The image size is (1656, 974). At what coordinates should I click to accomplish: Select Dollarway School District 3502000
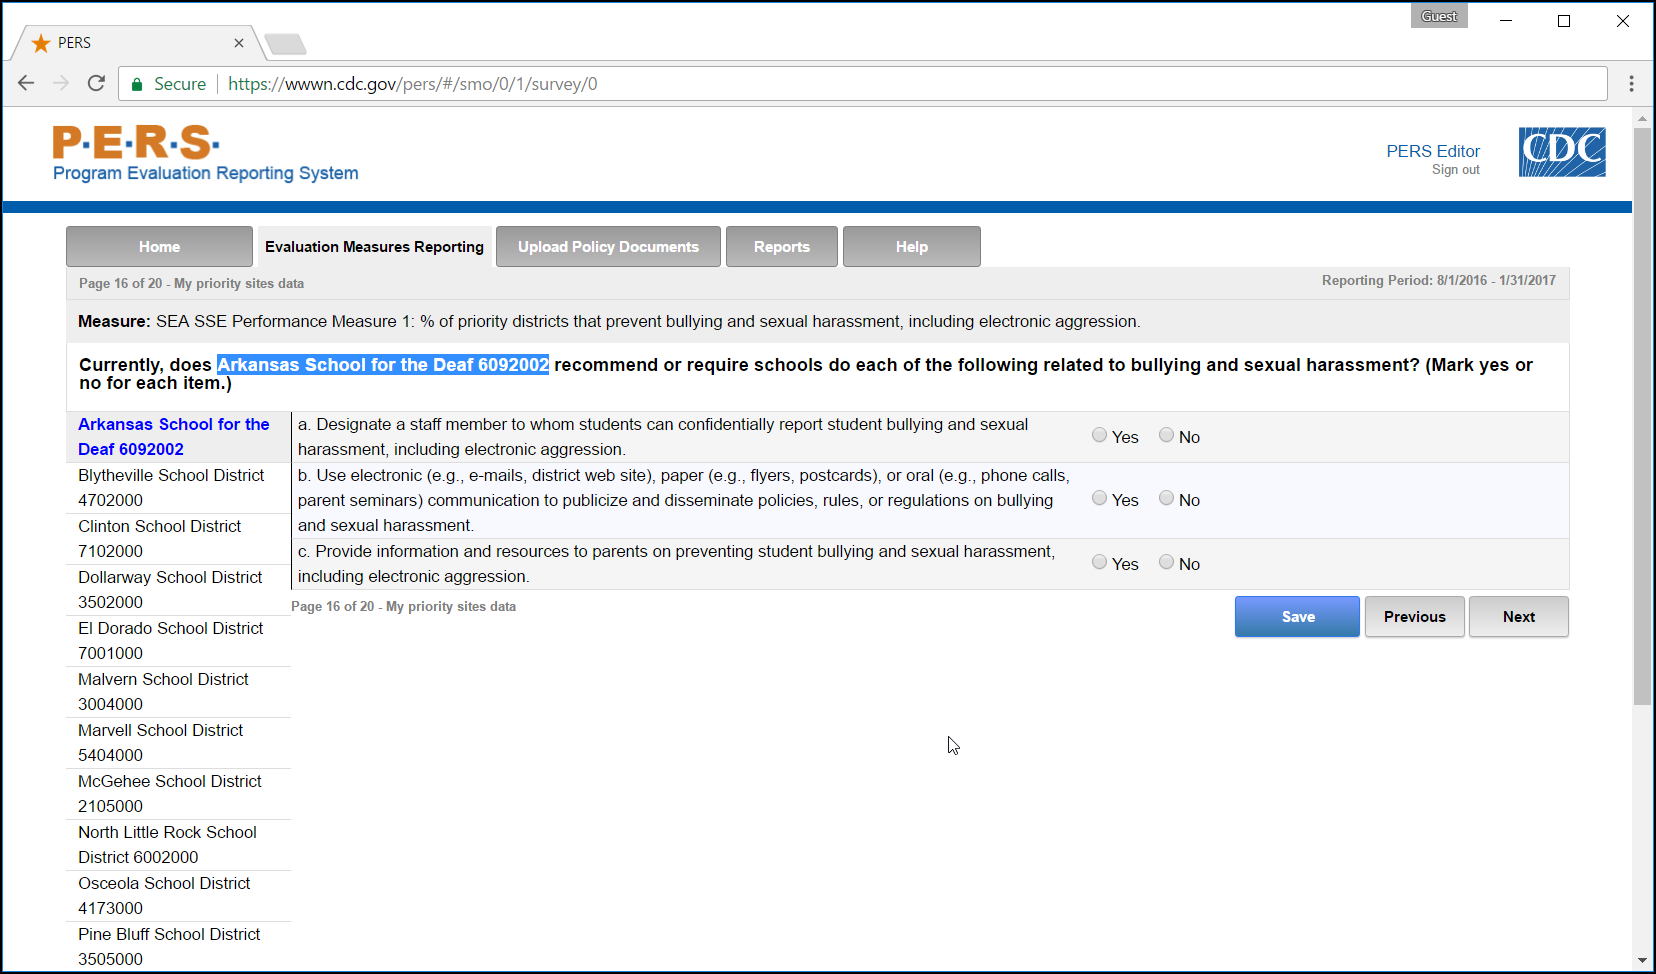[x=179, y=590]
